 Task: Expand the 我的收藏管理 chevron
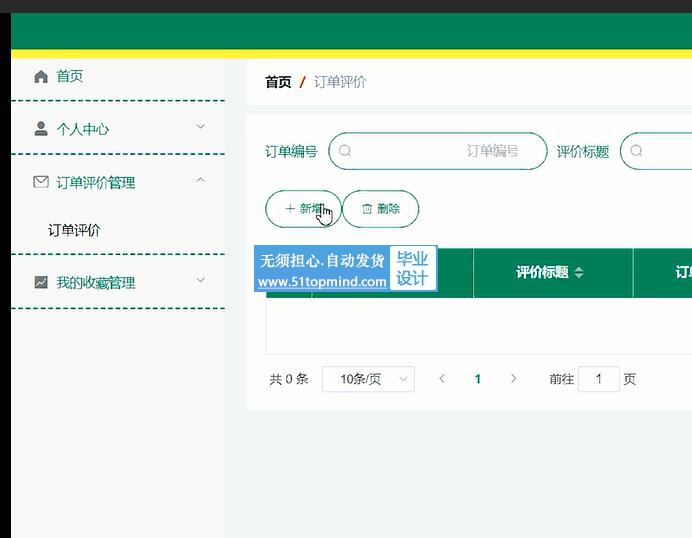[x=200, y=281]
